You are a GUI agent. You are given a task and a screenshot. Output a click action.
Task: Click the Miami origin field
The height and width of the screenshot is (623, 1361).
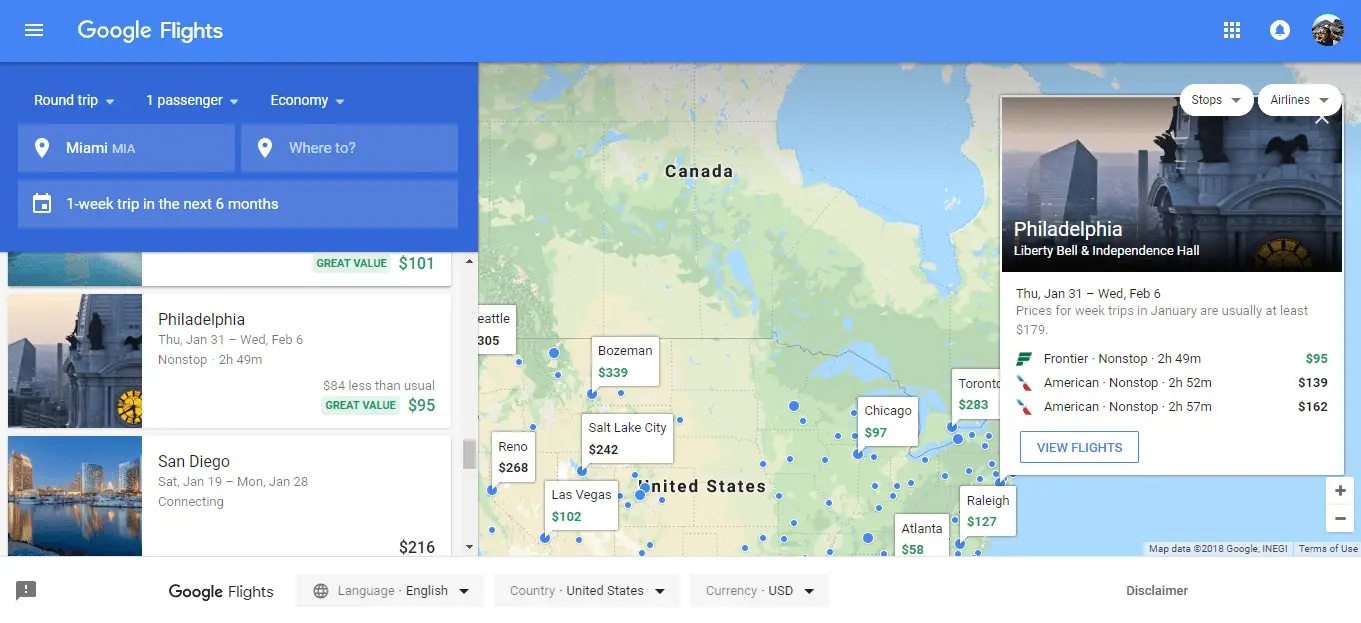click(x=126, y=148)
